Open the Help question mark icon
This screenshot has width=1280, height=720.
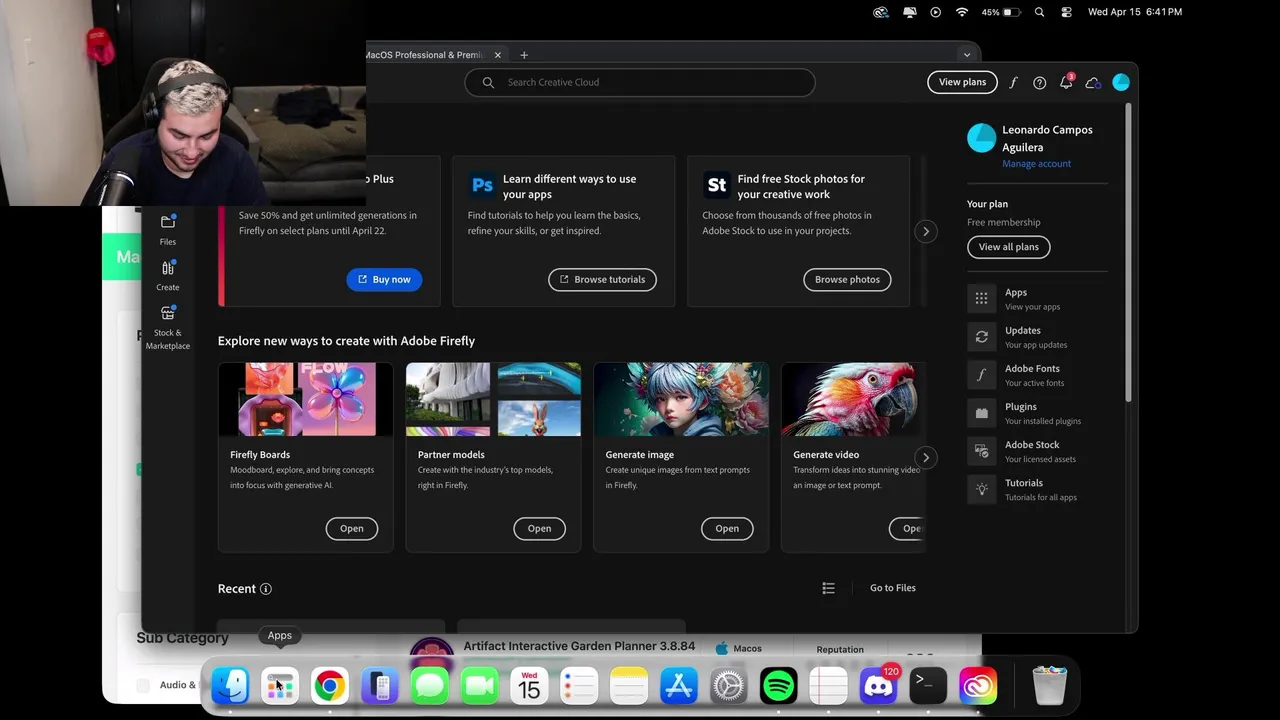tap(1040, 83)
